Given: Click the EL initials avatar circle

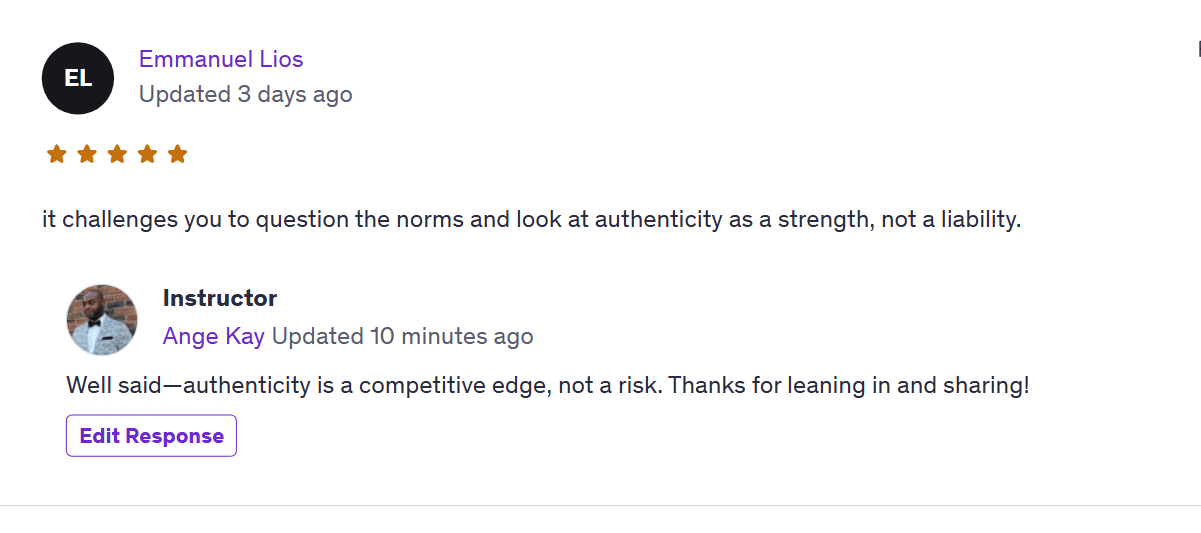Looking at the screenshot, I should [x=78, y=78].
